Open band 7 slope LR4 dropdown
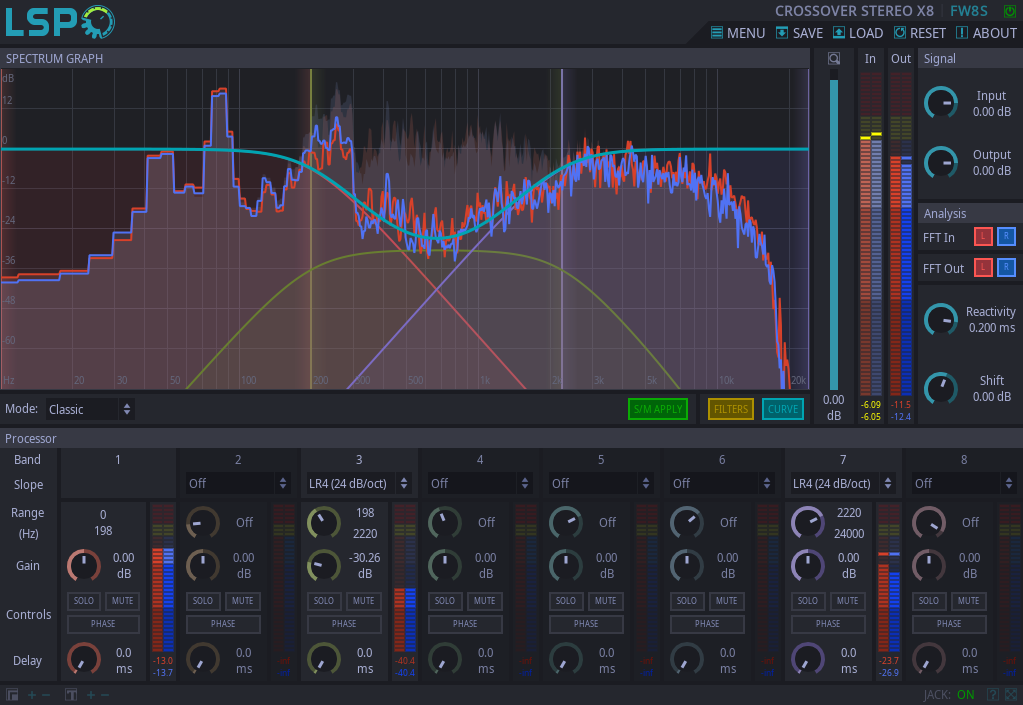 842,483
